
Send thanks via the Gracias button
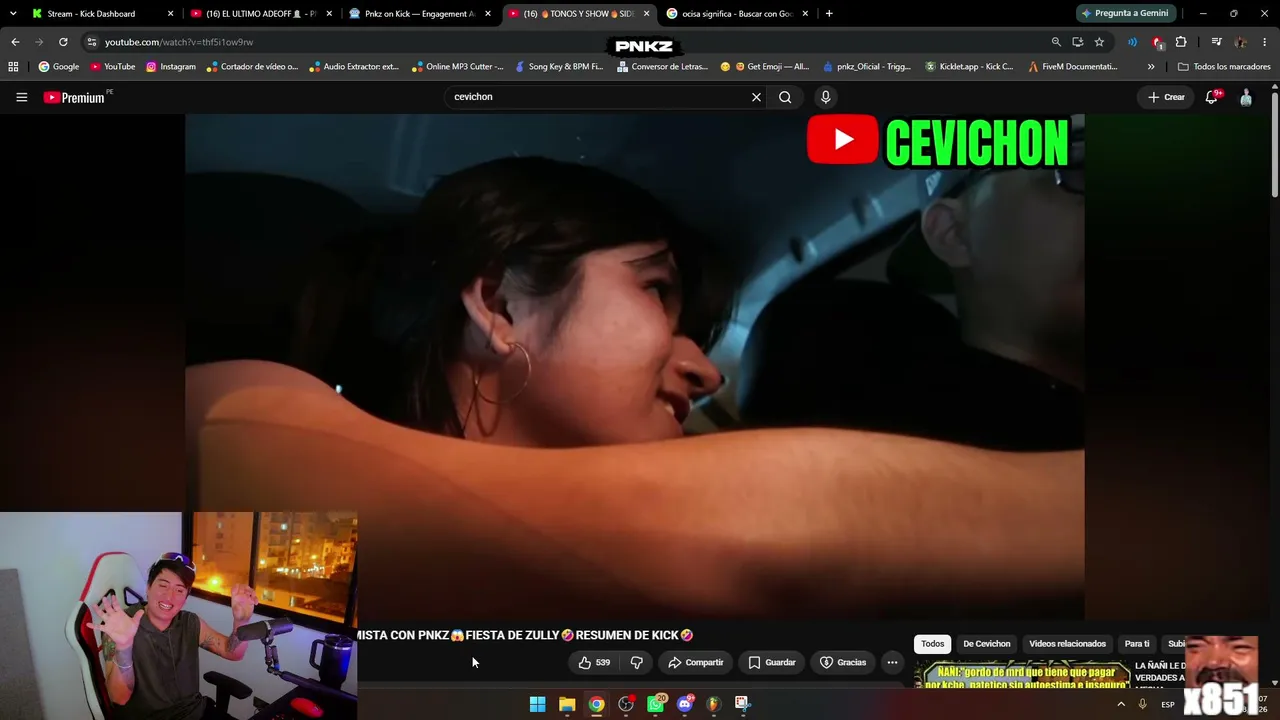(x=843, y=662)
